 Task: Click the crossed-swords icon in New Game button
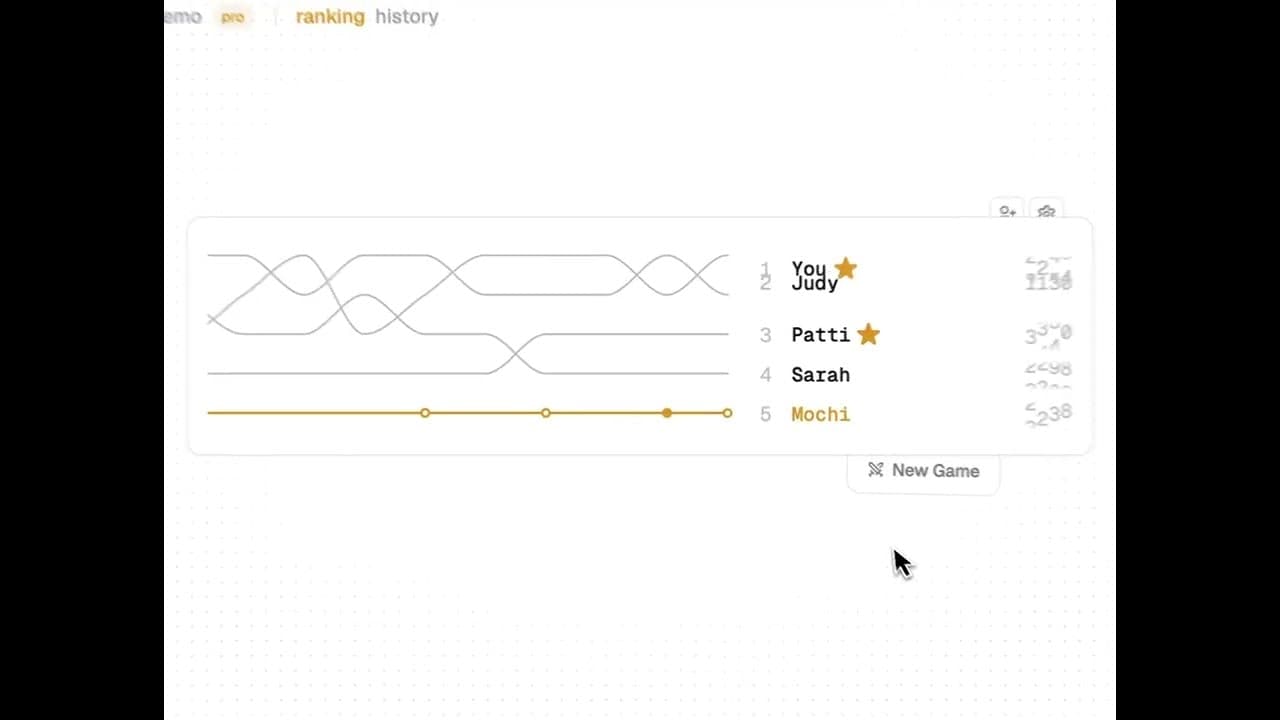(875, 470)
